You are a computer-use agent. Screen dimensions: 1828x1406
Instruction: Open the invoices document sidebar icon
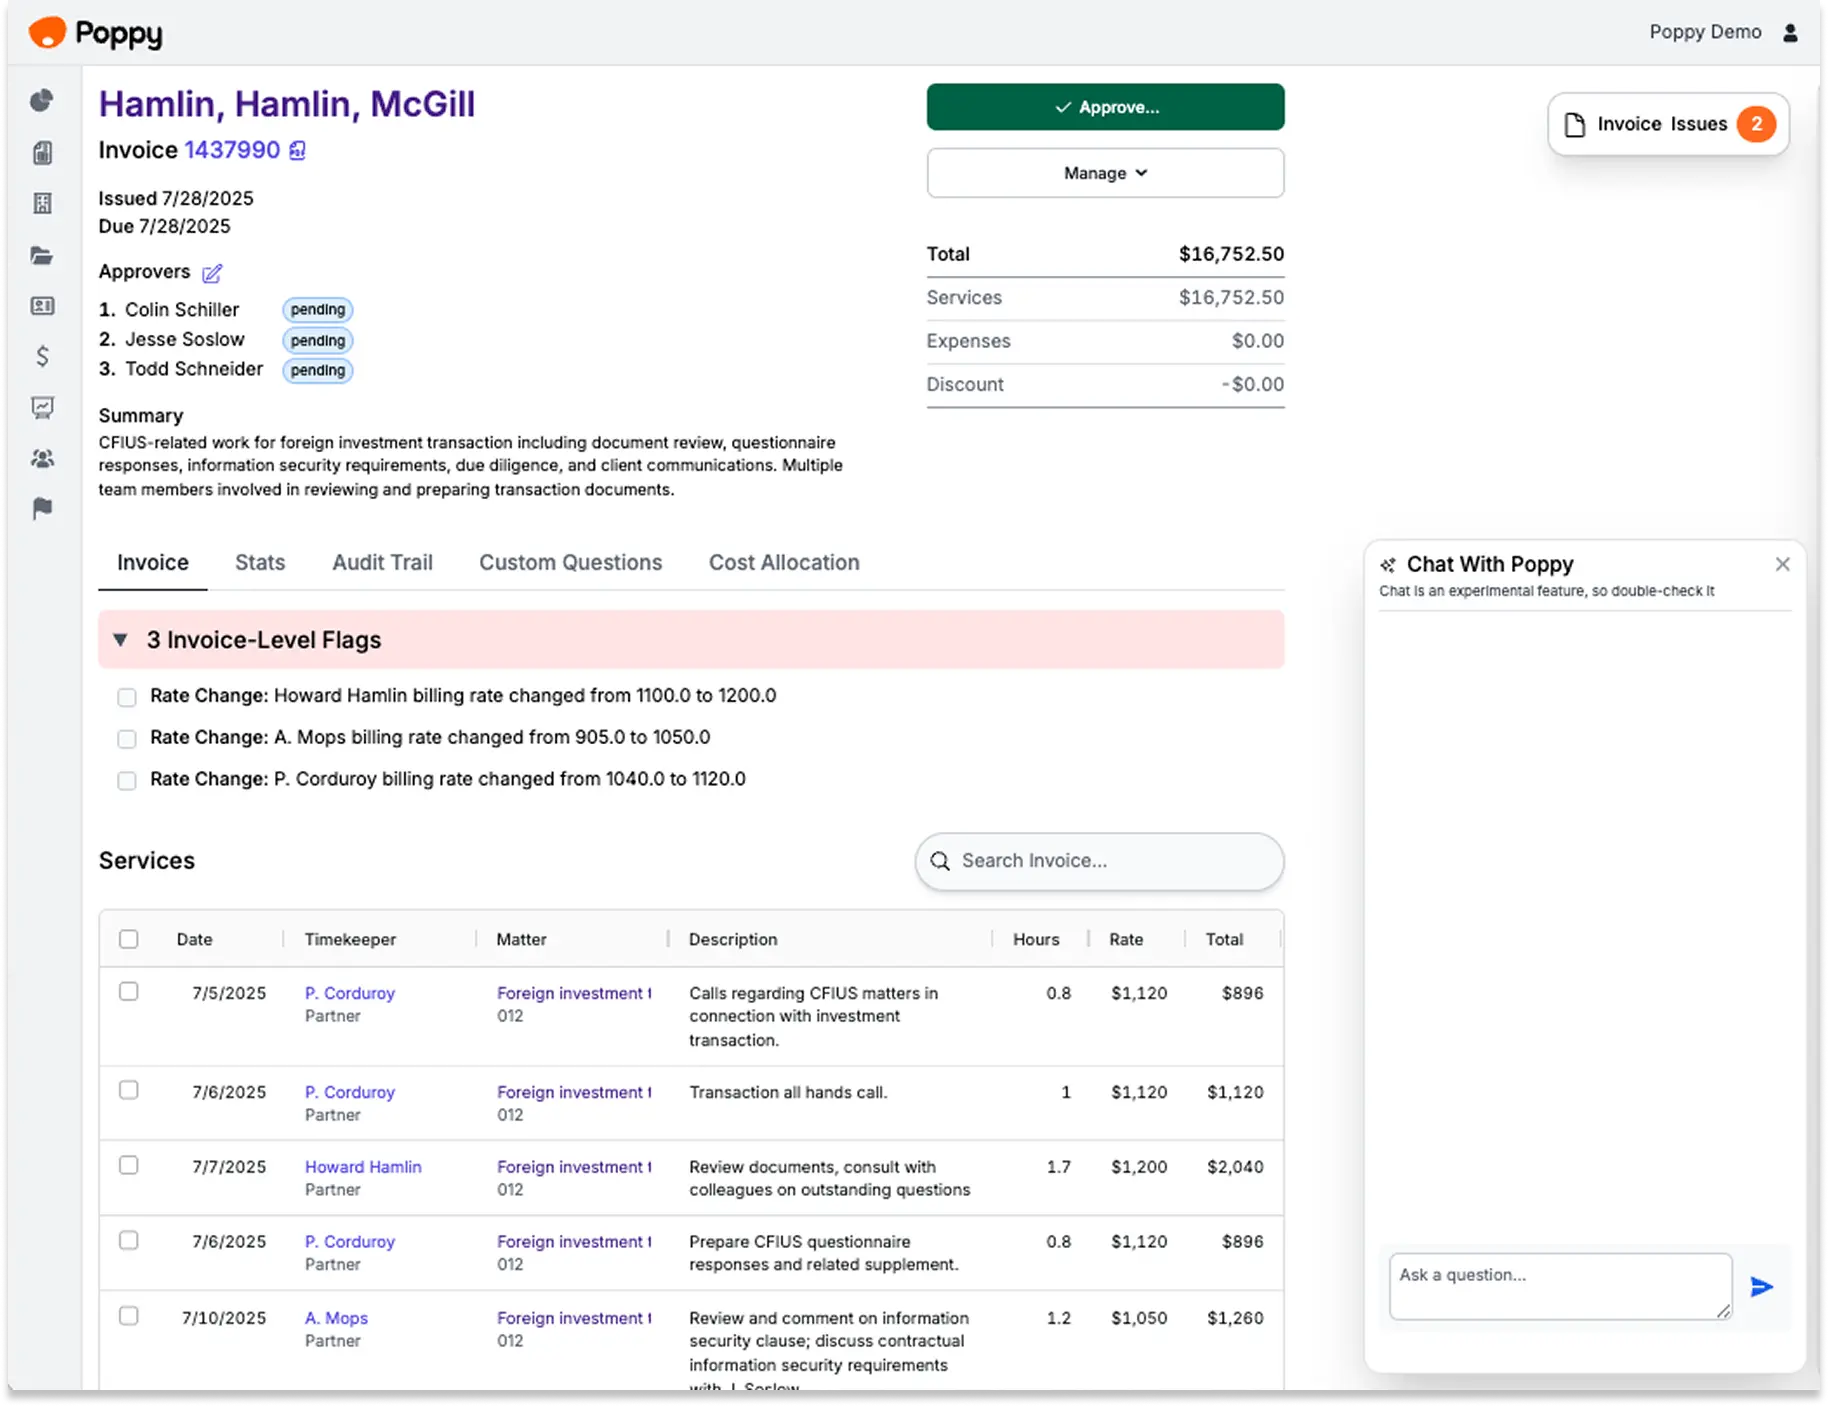click(x=42, y=153)
